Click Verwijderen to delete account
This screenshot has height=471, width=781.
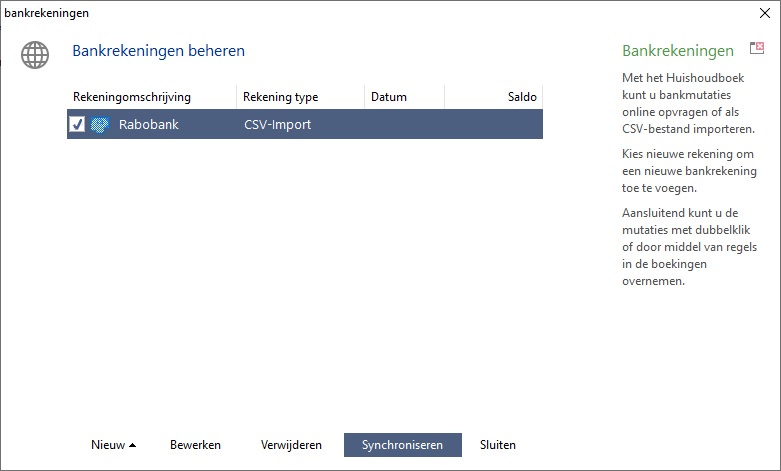coord(291,445)
